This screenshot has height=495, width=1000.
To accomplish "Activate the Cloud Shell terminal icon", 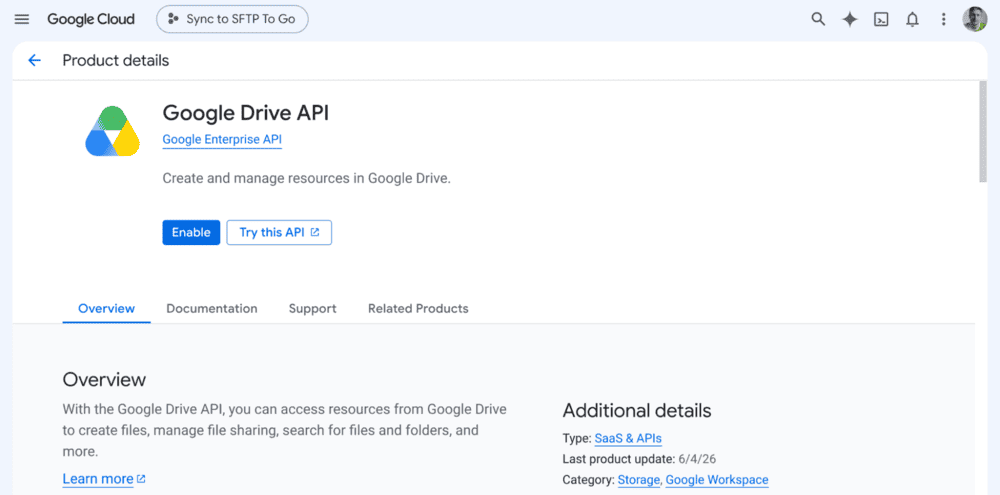I will pyautogui.click(x=881, y=19).
